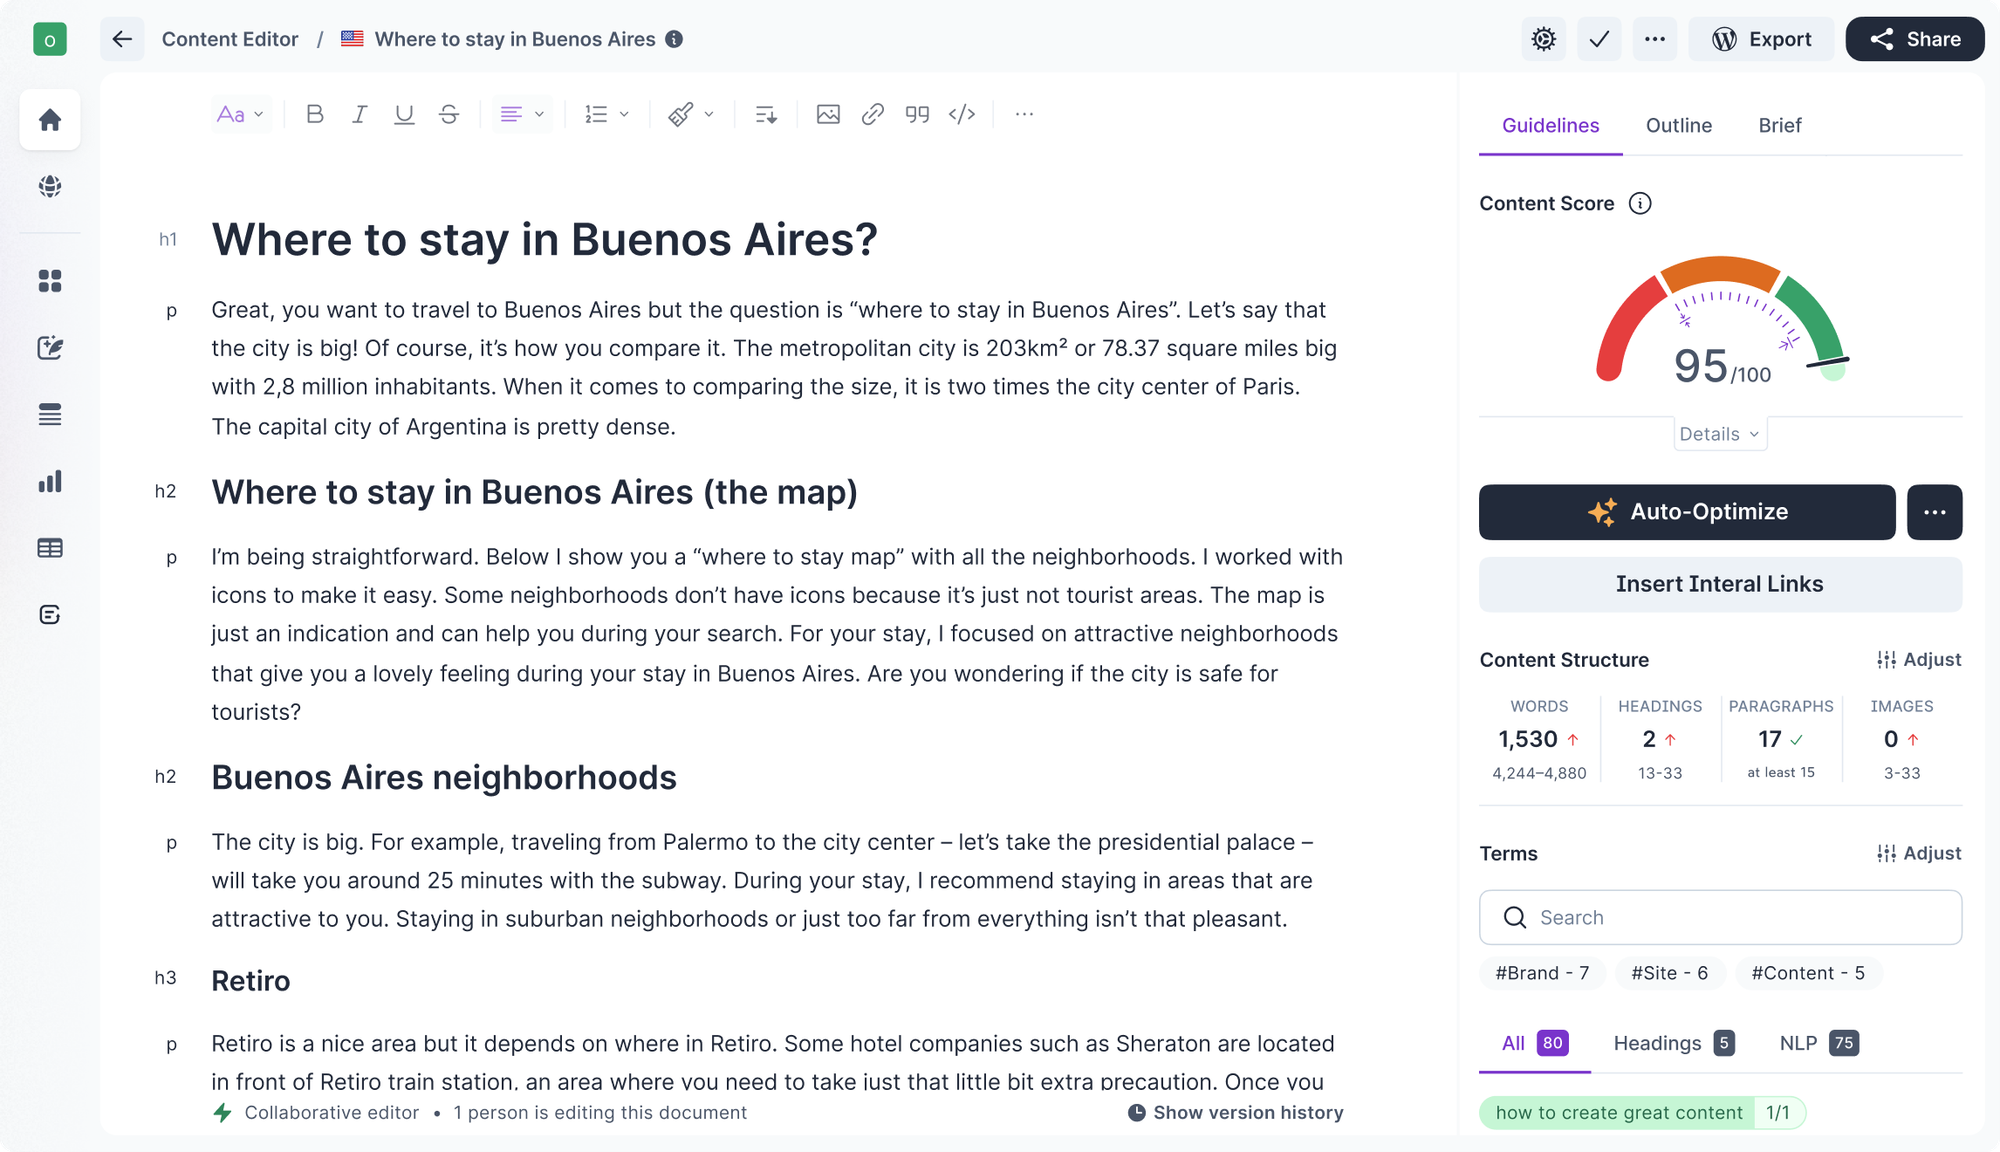Click the italic formatting icon
Screen dimensions: 2000x1152
[360, 114]
